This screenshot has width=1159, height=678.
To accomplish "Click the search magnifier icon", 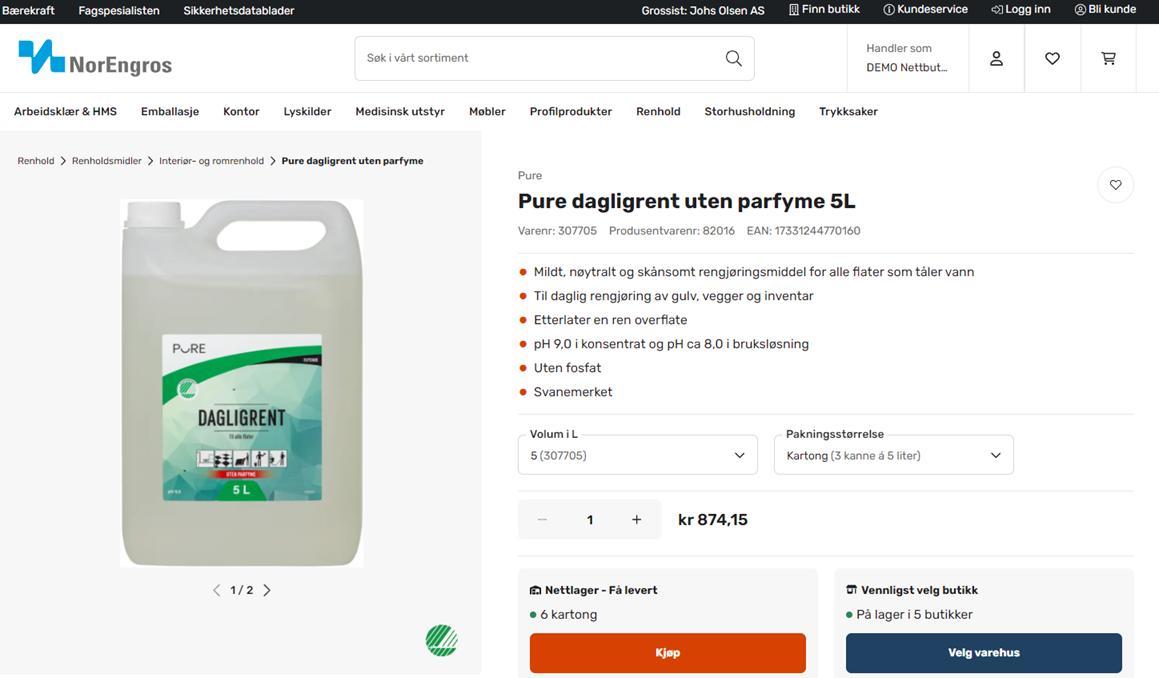I will (x=733, y=58).
